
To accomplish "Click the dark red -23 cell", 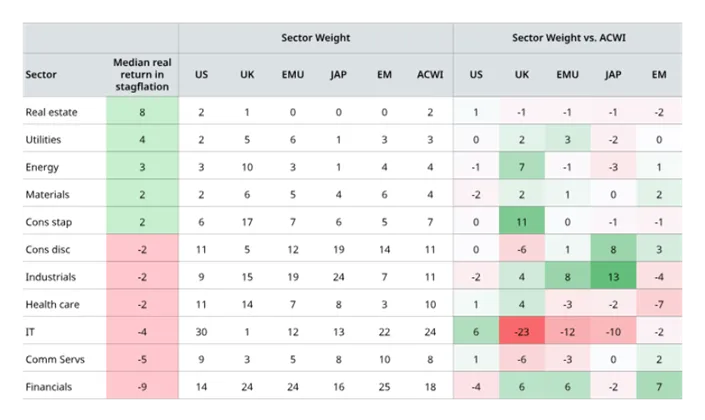I will (521, 332).
